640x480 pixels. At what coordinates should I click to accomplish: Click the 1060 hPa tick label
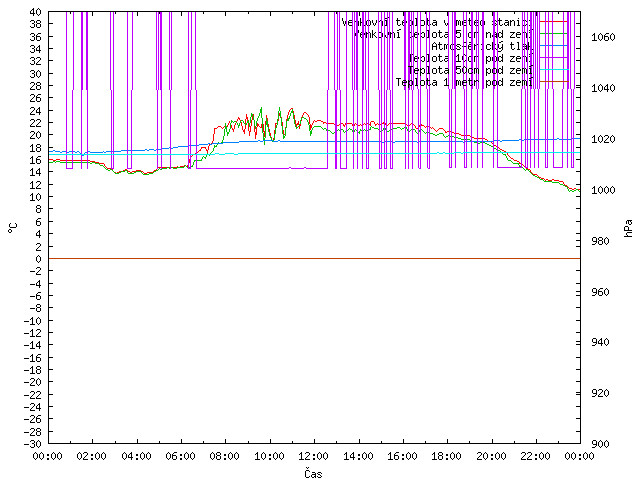click(x=603, y=37)
